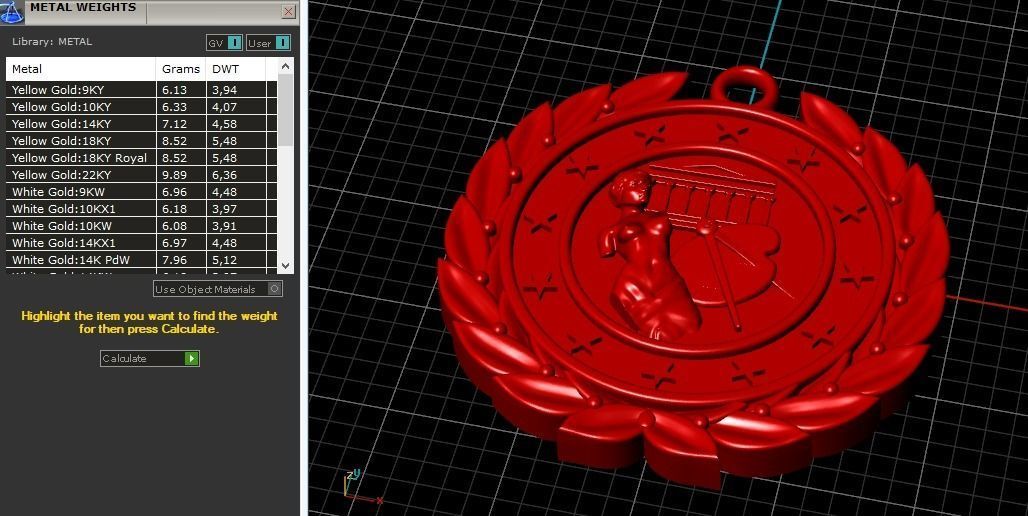Click the Grams column header

tap(181, 69)
